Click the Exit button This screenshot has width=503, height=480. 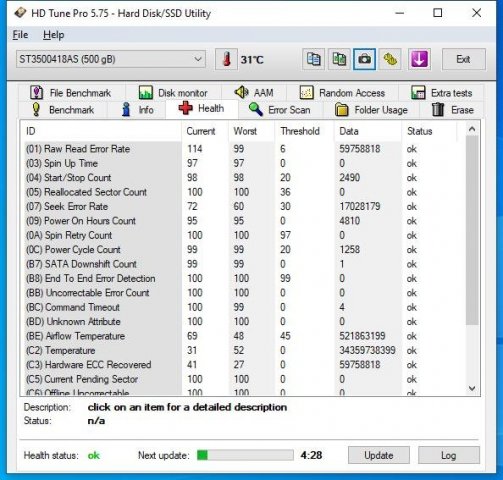pyautogui.click(x=464, y=59)
